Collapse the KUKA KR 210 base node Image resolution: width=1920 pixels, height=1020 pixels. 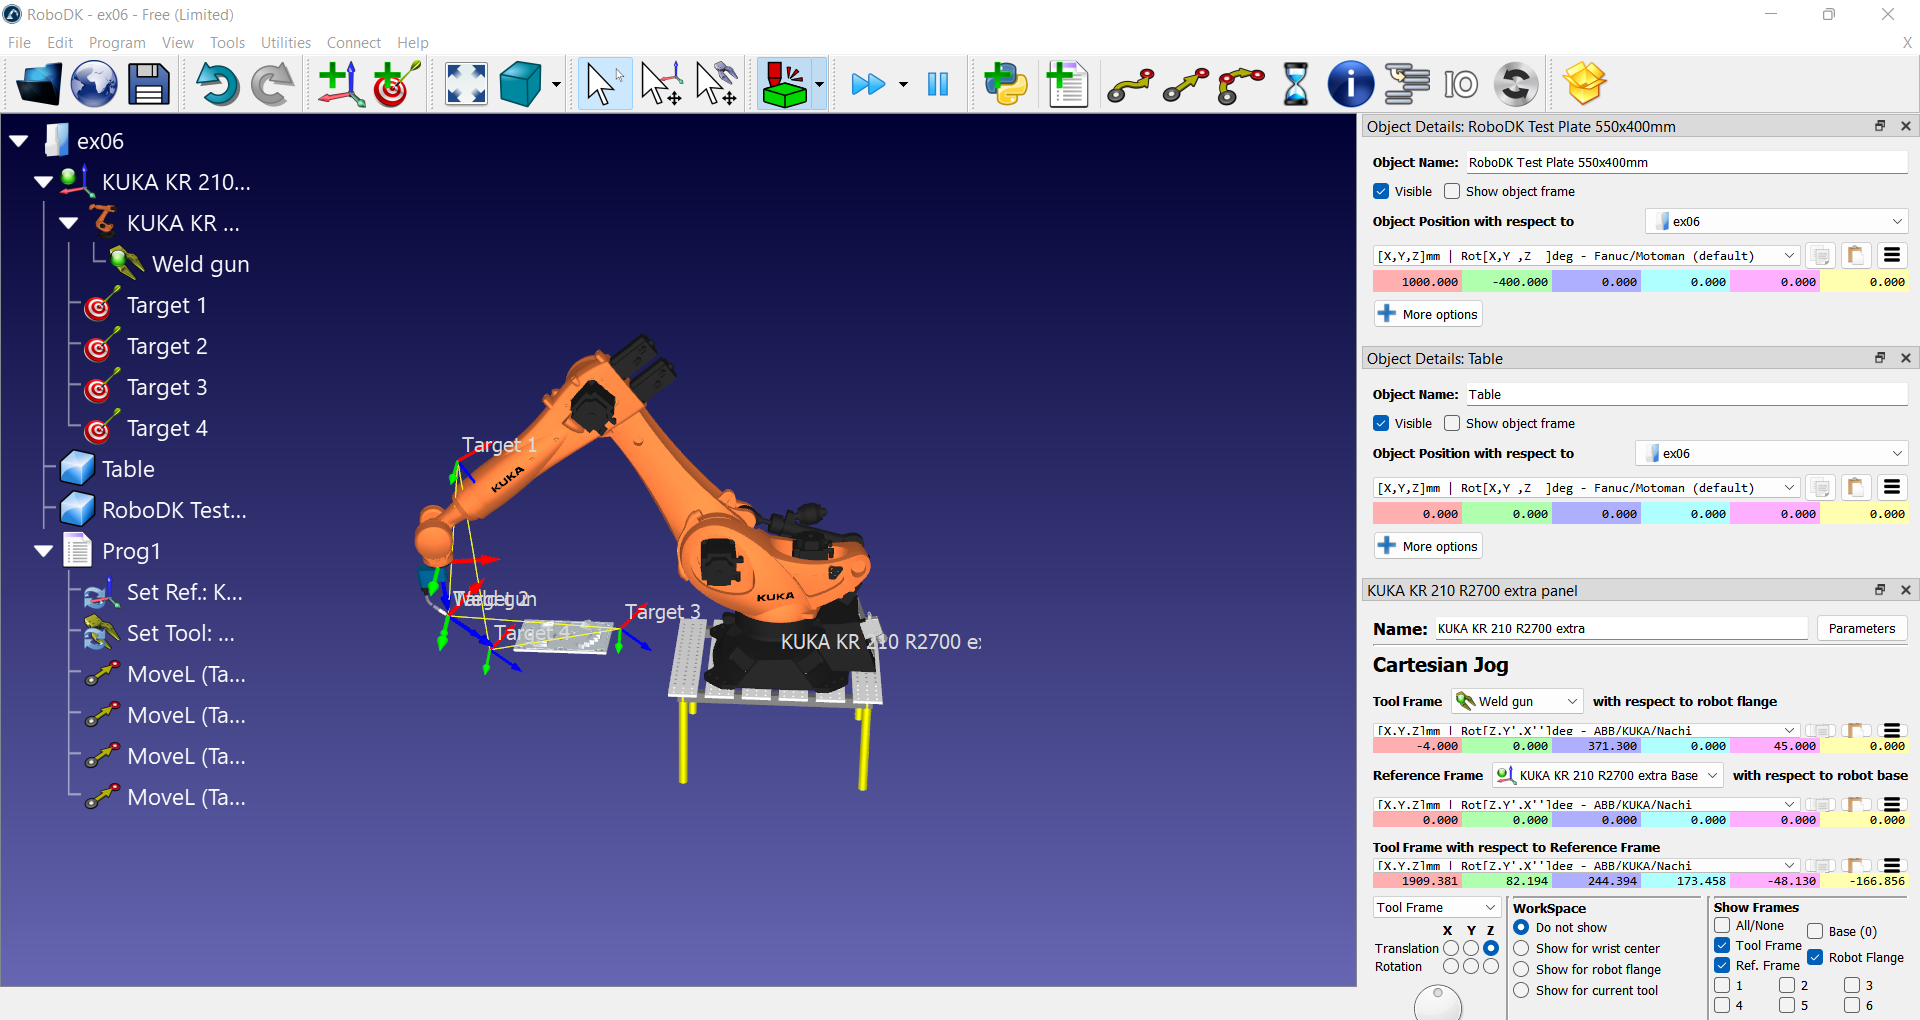pyautogui.click(x=43, y=182)
